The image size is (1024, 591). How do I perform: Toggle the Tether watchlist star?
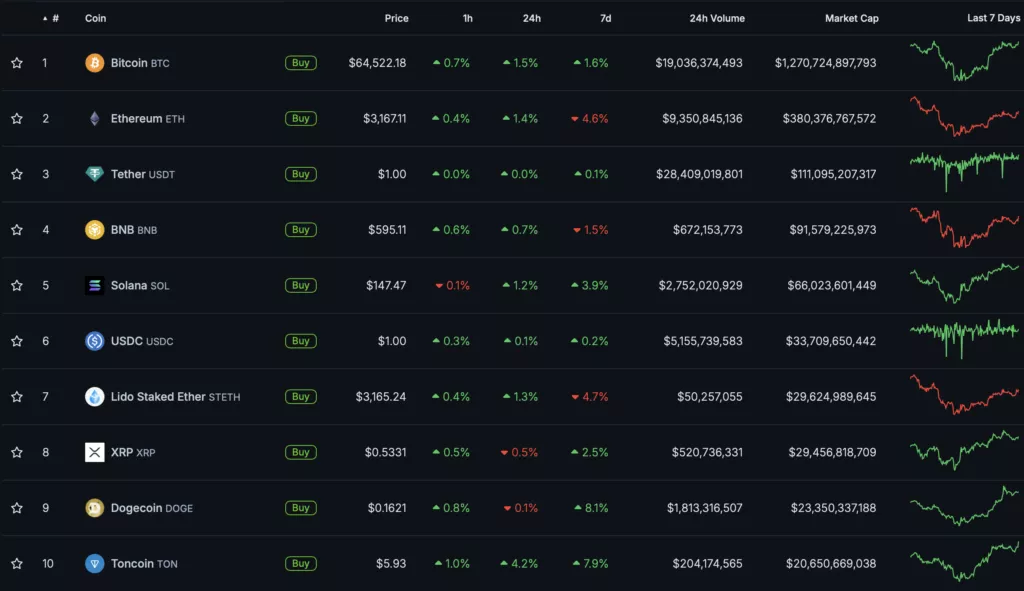[x=17, y=174]
